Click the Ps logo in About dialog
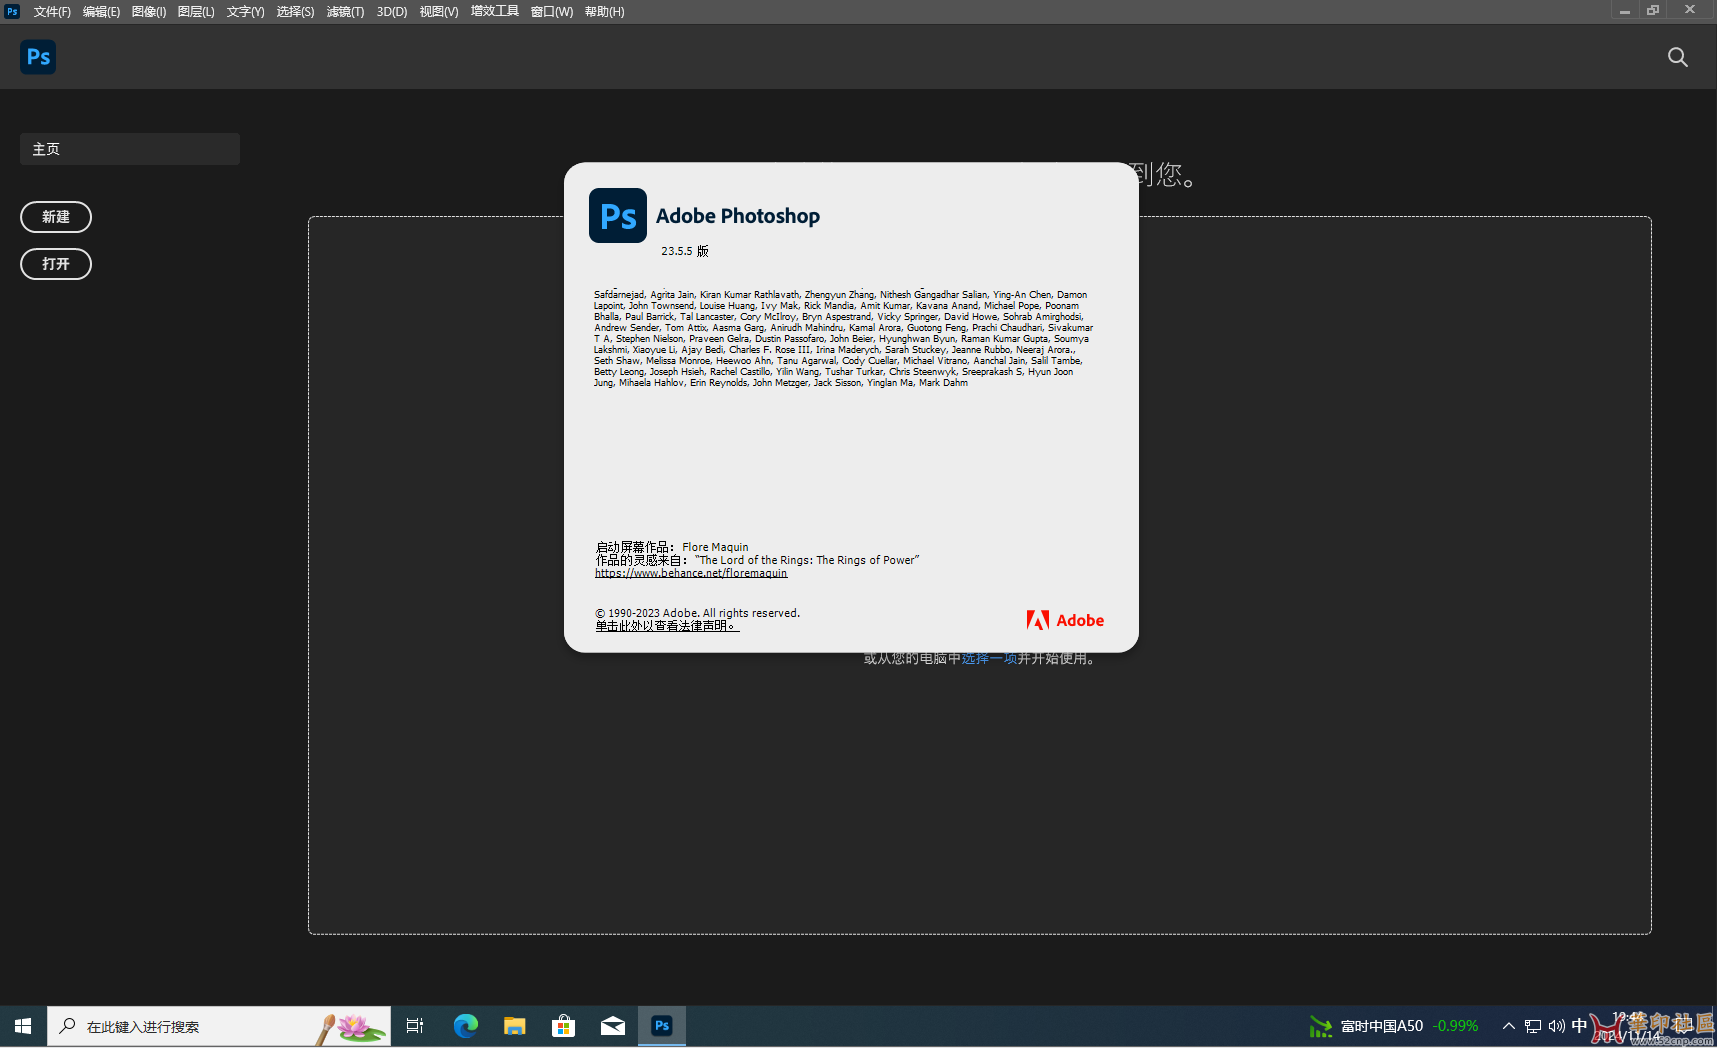Image resolution: width=1717 pixels, height=1048 pixels. coord(618,215)
